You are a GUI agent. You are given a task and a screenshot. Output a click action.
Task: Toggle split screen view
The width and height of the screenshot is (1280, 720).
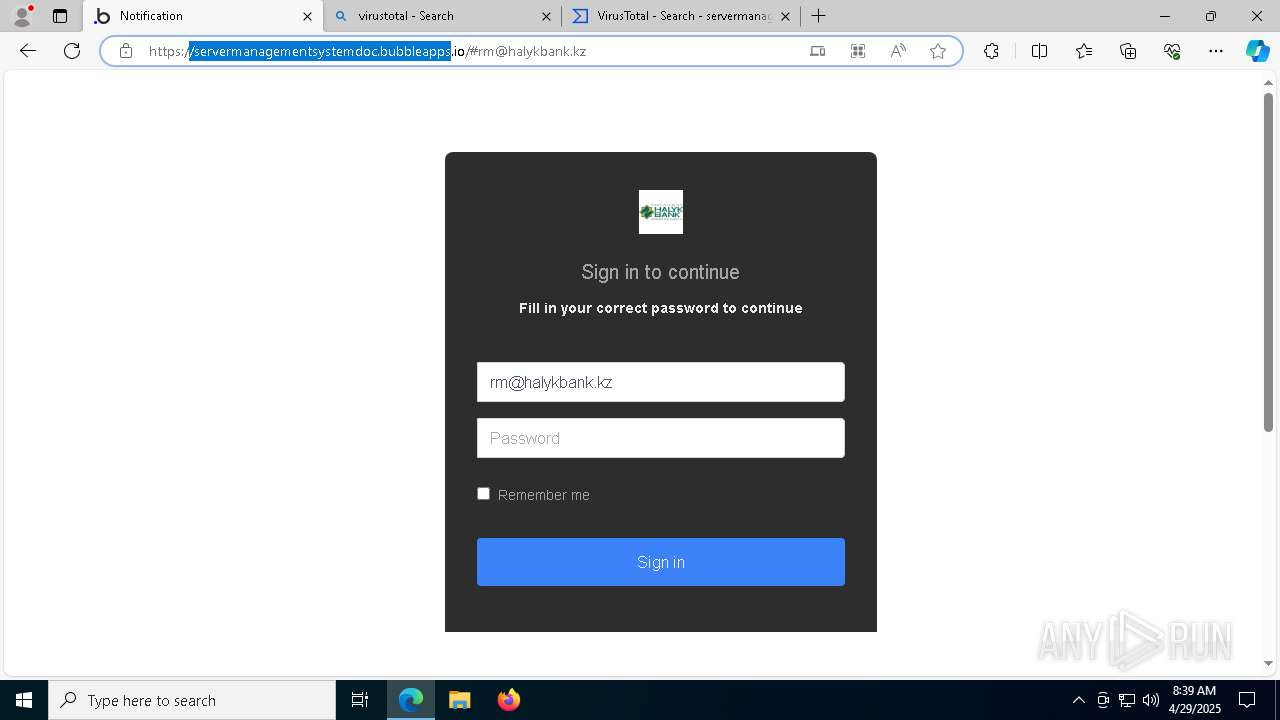1039,51
